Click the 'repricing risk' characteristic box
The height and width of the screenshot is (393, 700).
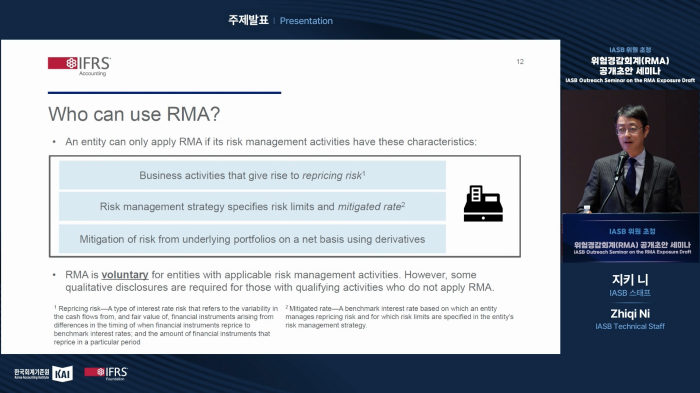click(x=252, y=175)
